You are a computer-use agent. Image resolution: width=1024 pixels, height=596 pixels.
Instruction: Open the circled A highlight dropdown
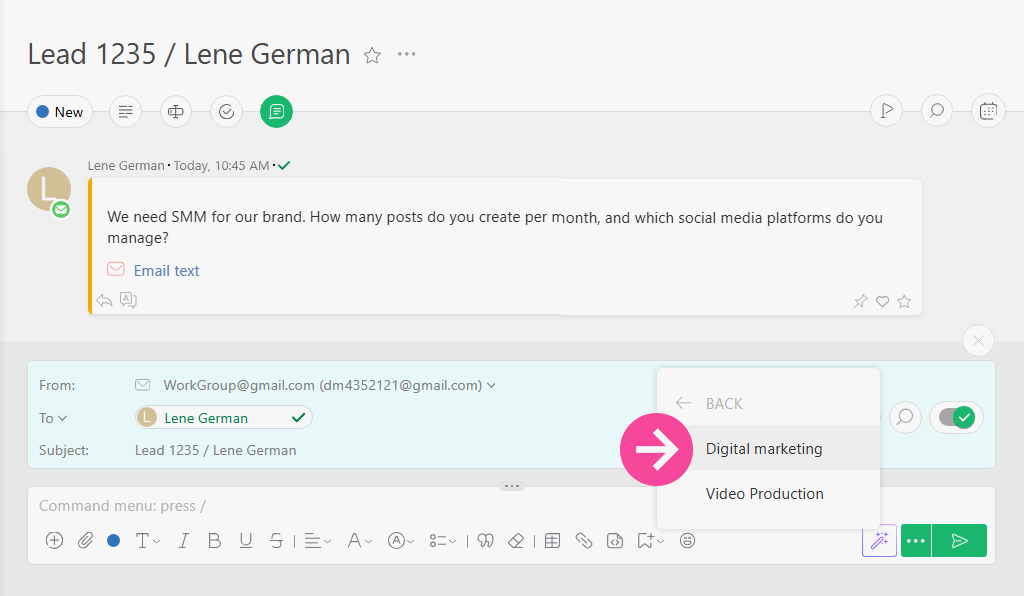coord(401,541)
